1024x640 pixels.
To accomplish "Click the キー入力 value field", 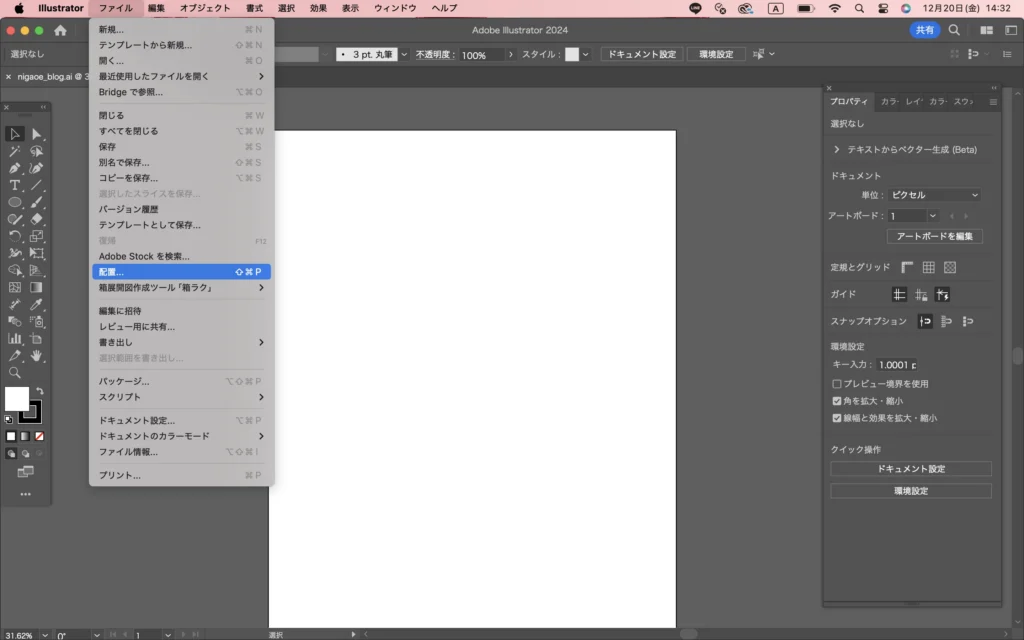I will click(898, 365).
